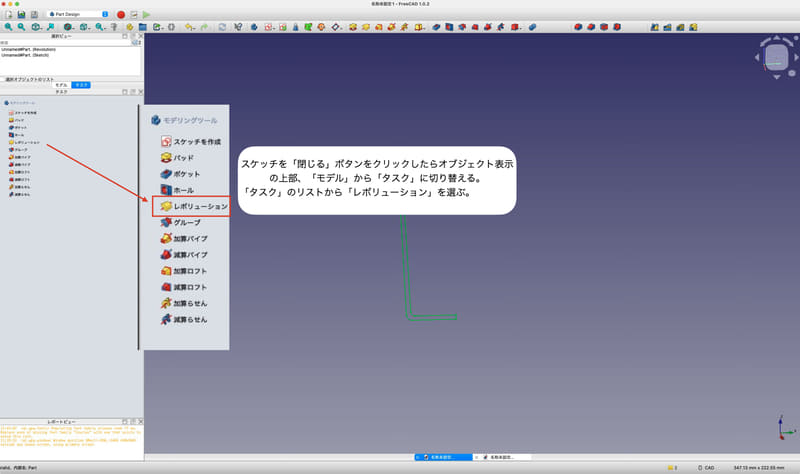Click the Redo arrow icon
The width and height of the screenshot is (800, 474).
204,27
